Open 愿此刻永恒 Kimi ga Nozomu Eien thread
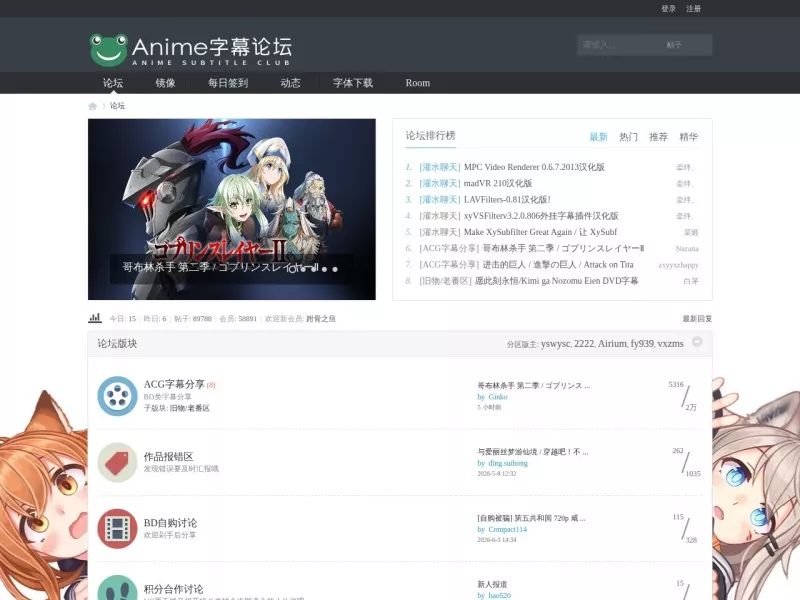The width and height of the screenshot is (800, 600). tap(556, 281)
